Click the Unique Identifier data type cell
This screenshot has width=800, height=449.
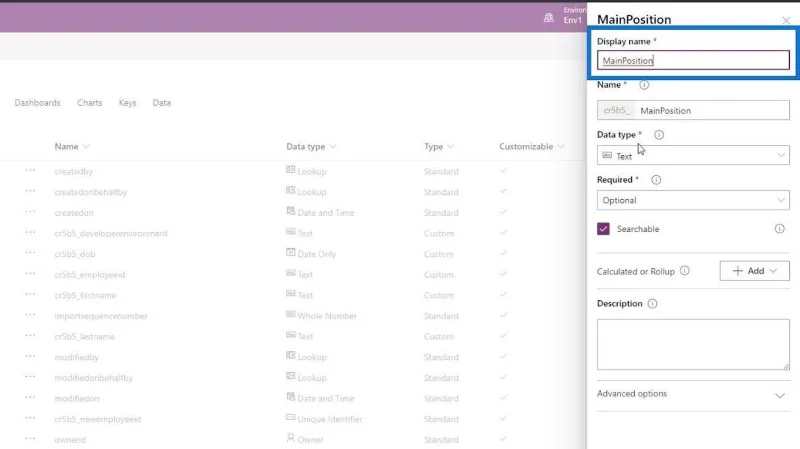[x=324, y=419]
